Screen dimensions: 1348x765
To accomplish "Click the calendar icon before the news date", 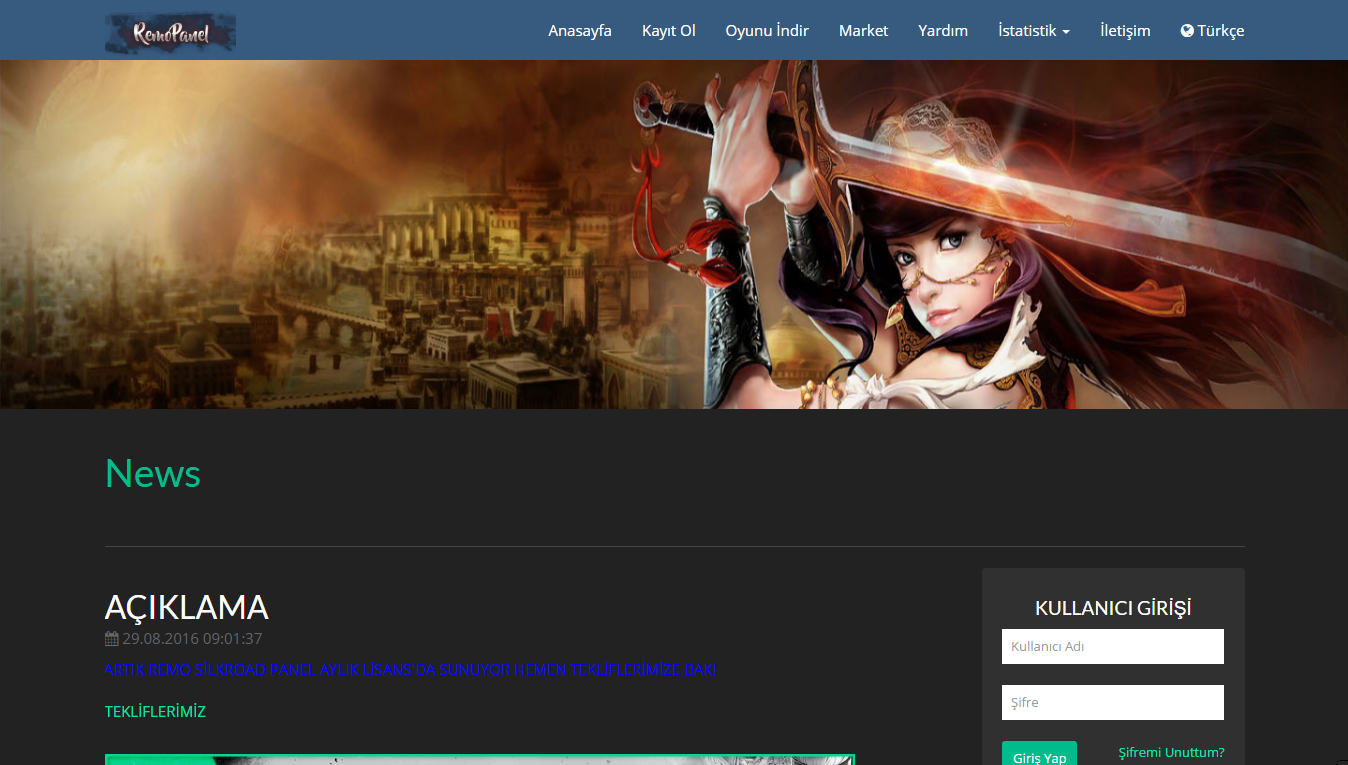I will 111,639.
